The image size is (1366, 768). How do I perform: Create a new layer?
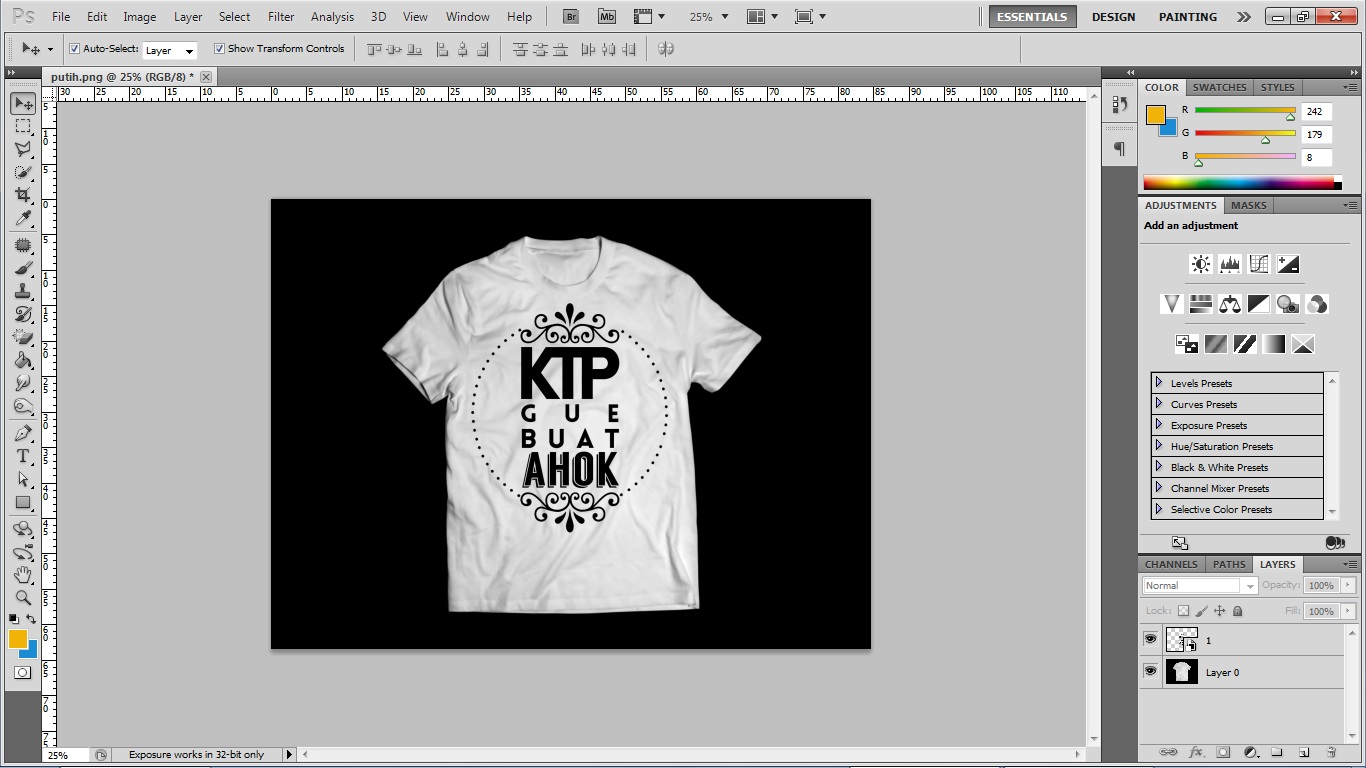click(1304, 752)
